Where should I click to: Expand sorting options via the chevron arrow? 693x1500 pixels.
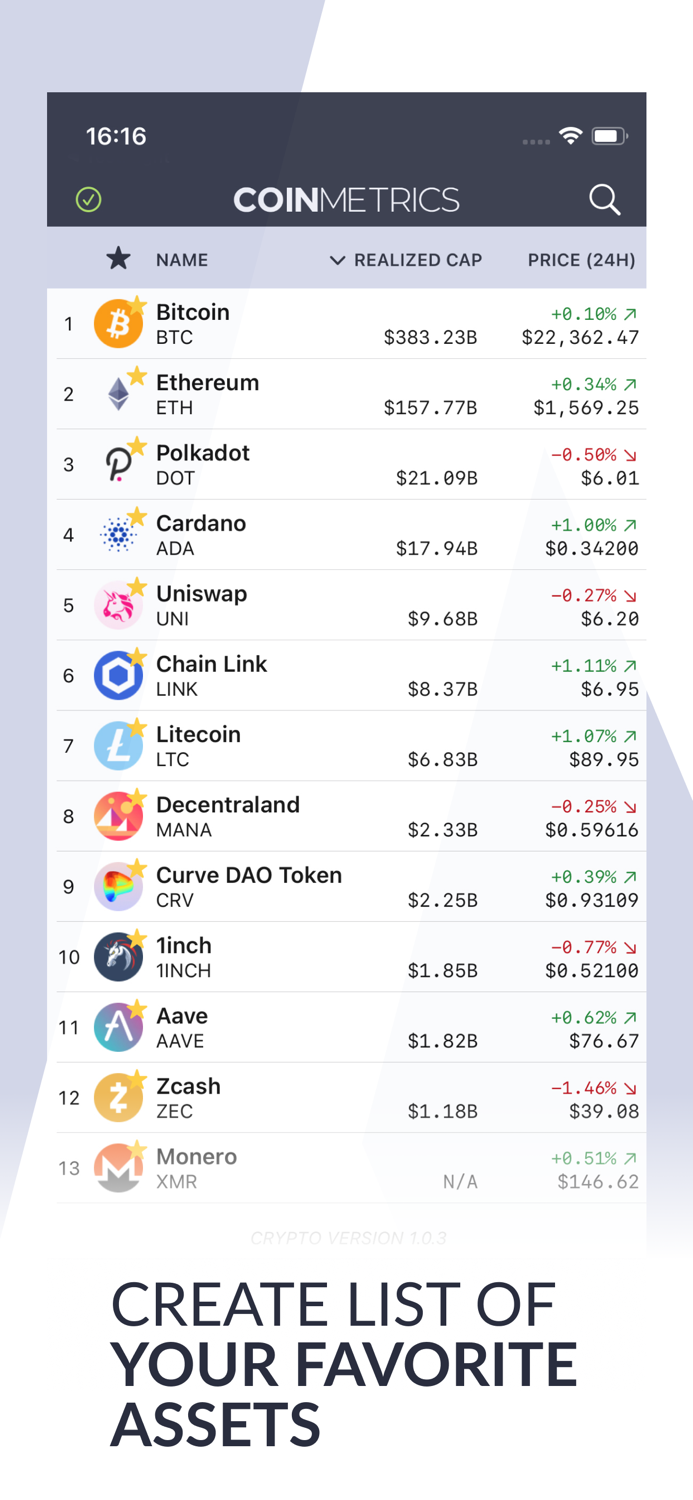(337, 260)
